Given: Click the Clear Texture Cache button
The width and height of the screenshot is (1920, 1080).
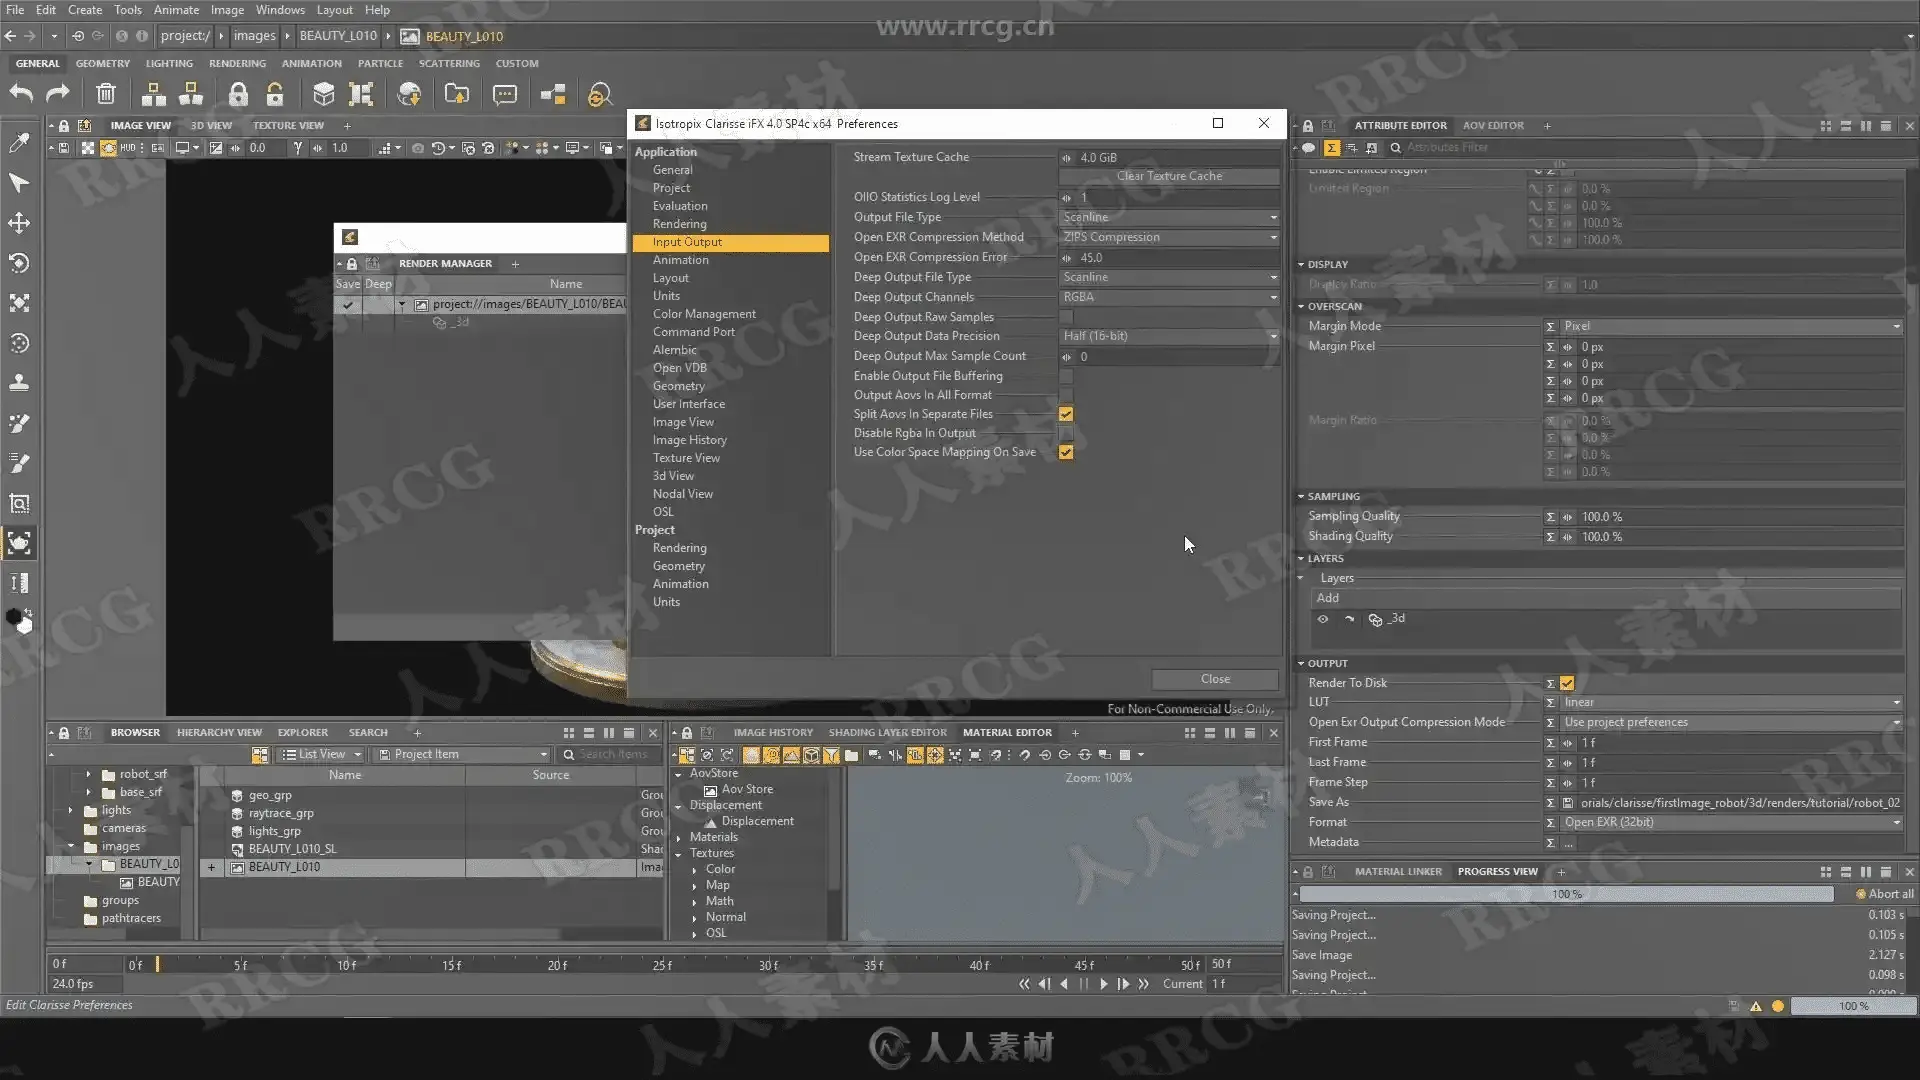Looking at the screenshot, I should (x=1168, y=176).
